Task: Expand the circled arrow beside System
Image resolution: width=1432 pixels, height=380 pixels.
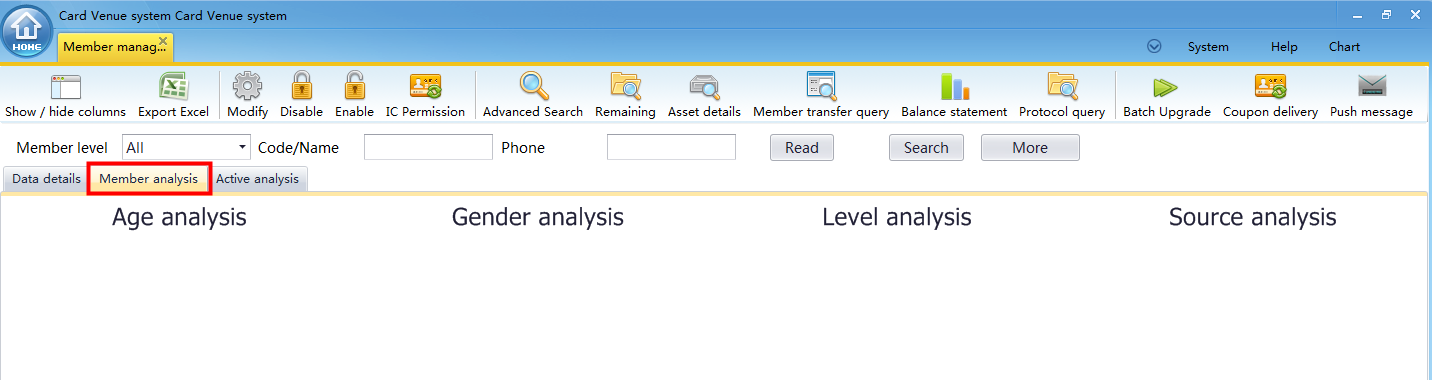Action: 1154,46
